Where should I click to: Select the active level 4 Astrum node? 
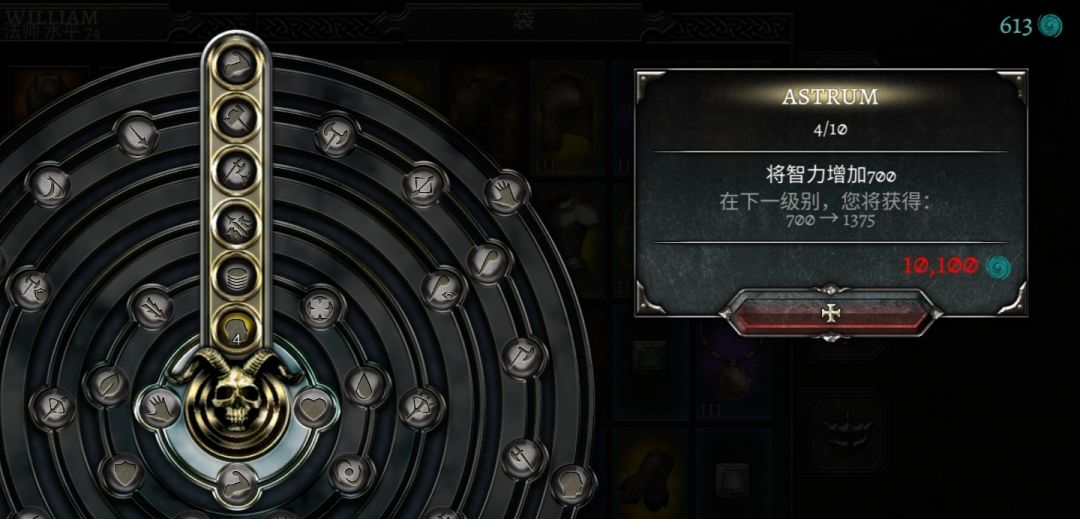point(237,328)
